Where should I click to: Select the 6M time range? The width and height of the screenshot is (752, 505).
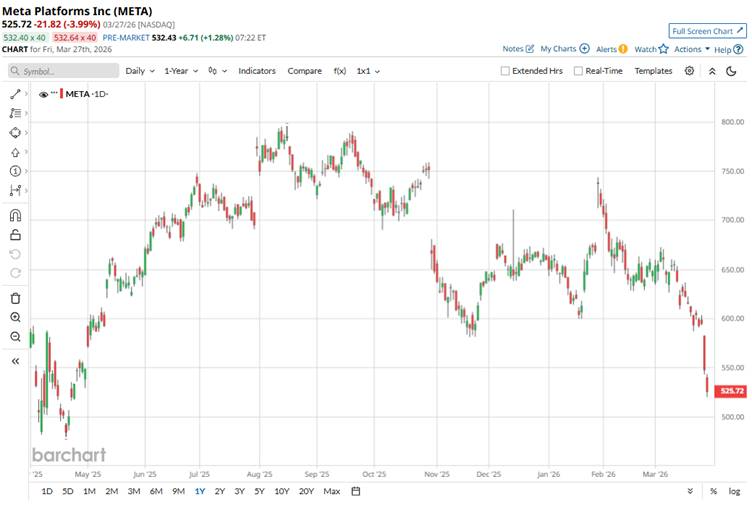[x=156, y=491]
